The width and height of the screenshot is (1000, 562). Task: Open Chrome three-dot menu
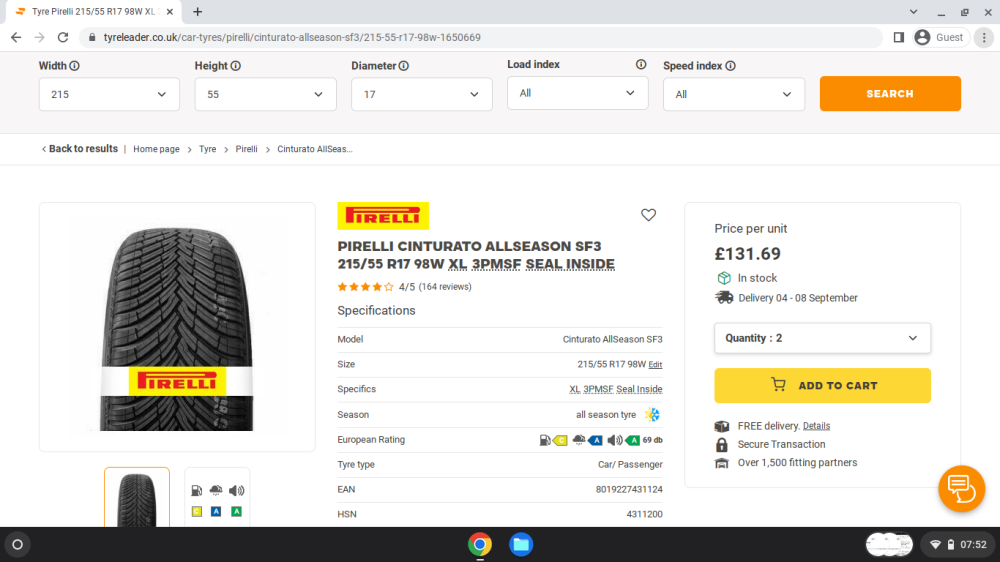(984, 38)
